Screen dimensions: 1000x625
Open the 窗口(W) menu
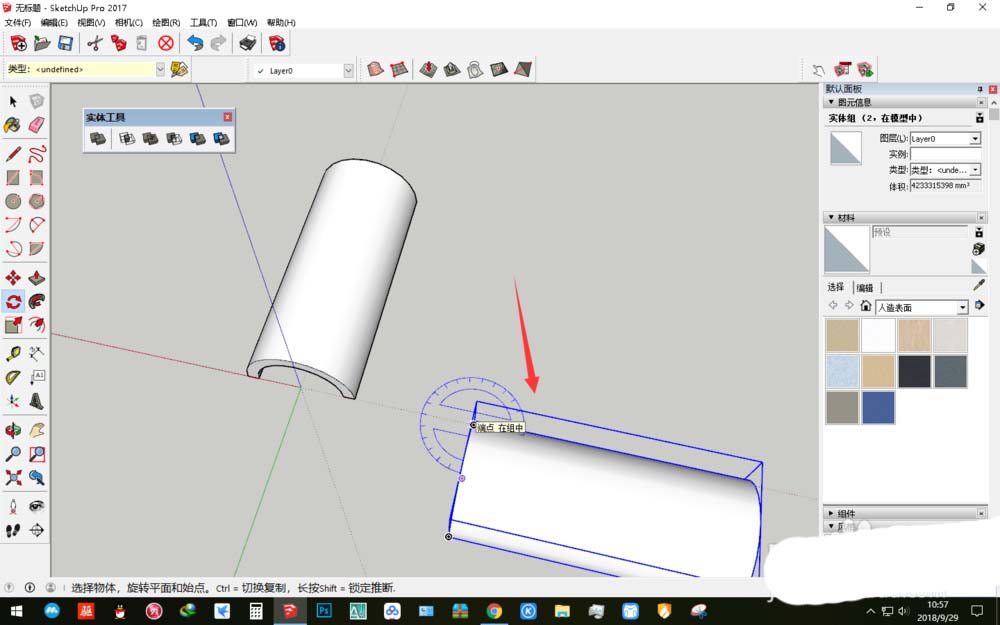tap(242, 22)
